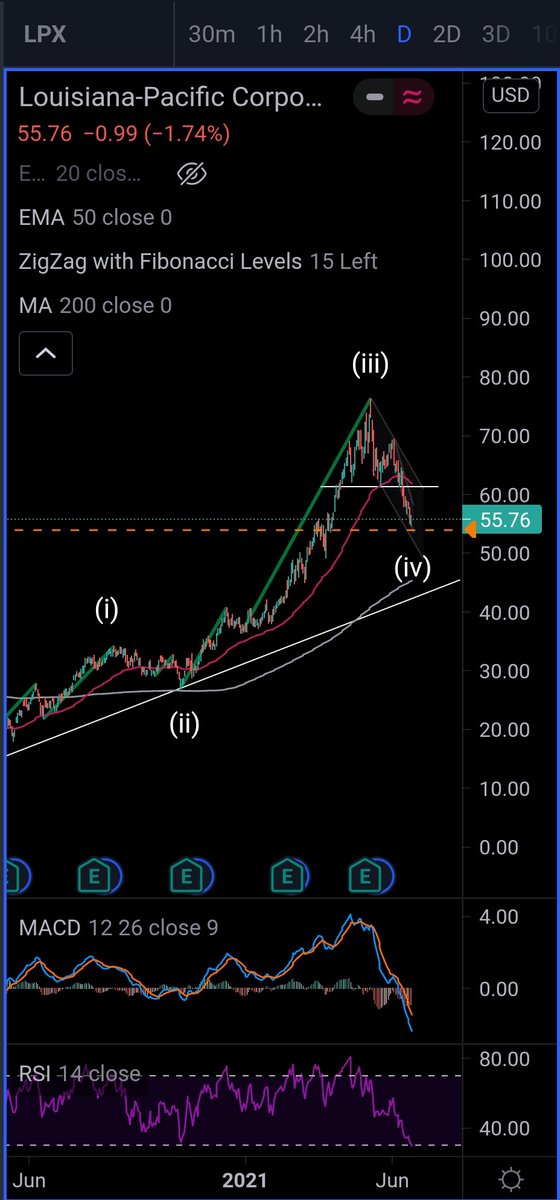Switch to the 2h timeframe
This screenshot has width=560, height=1200.
tap(316, 34)
